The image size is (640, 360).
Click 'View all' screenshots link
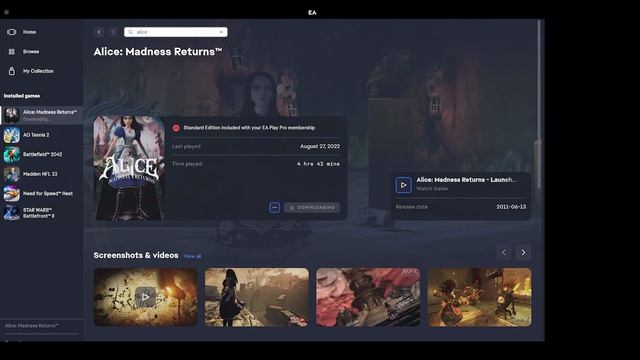[192, 256]
